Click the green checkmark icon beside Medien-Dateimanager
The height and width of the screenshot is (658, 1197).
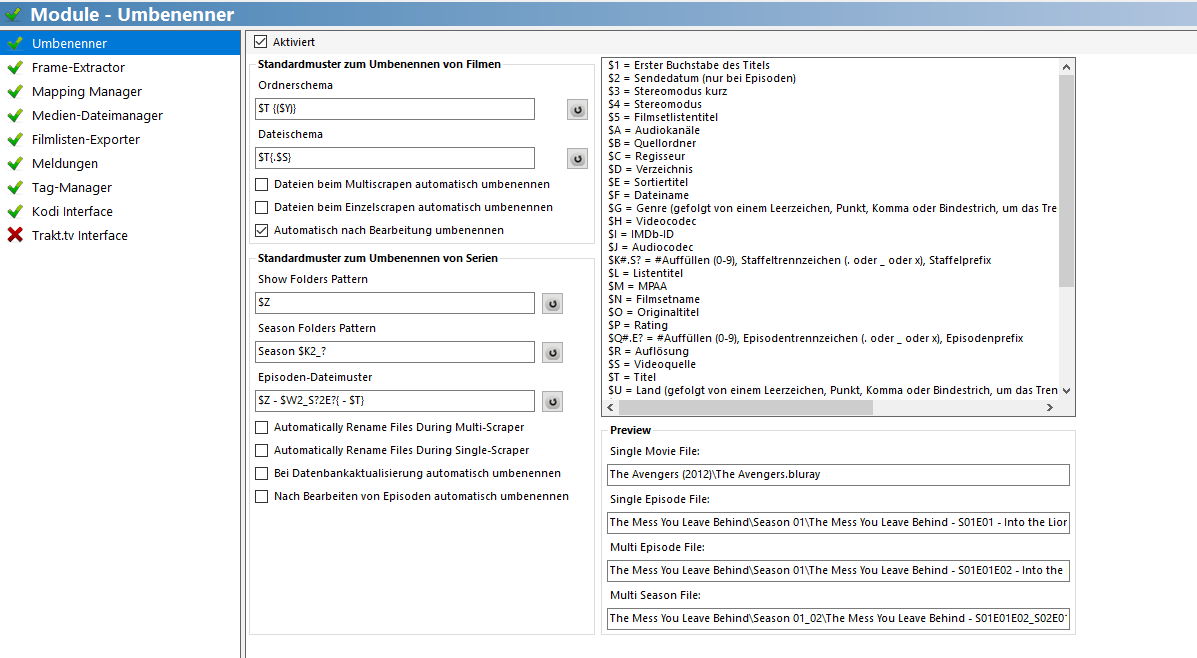click(x=15, y=115)
